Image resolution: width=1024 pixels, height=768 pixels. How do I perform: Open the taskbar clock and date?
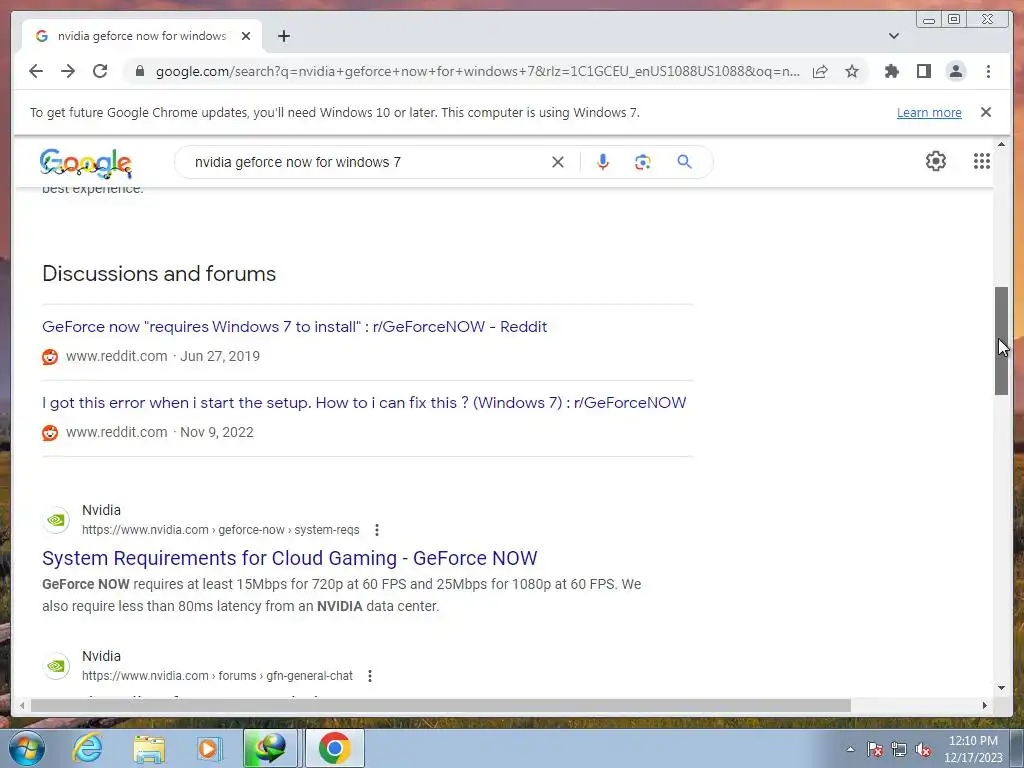click(x=973, y=749)
